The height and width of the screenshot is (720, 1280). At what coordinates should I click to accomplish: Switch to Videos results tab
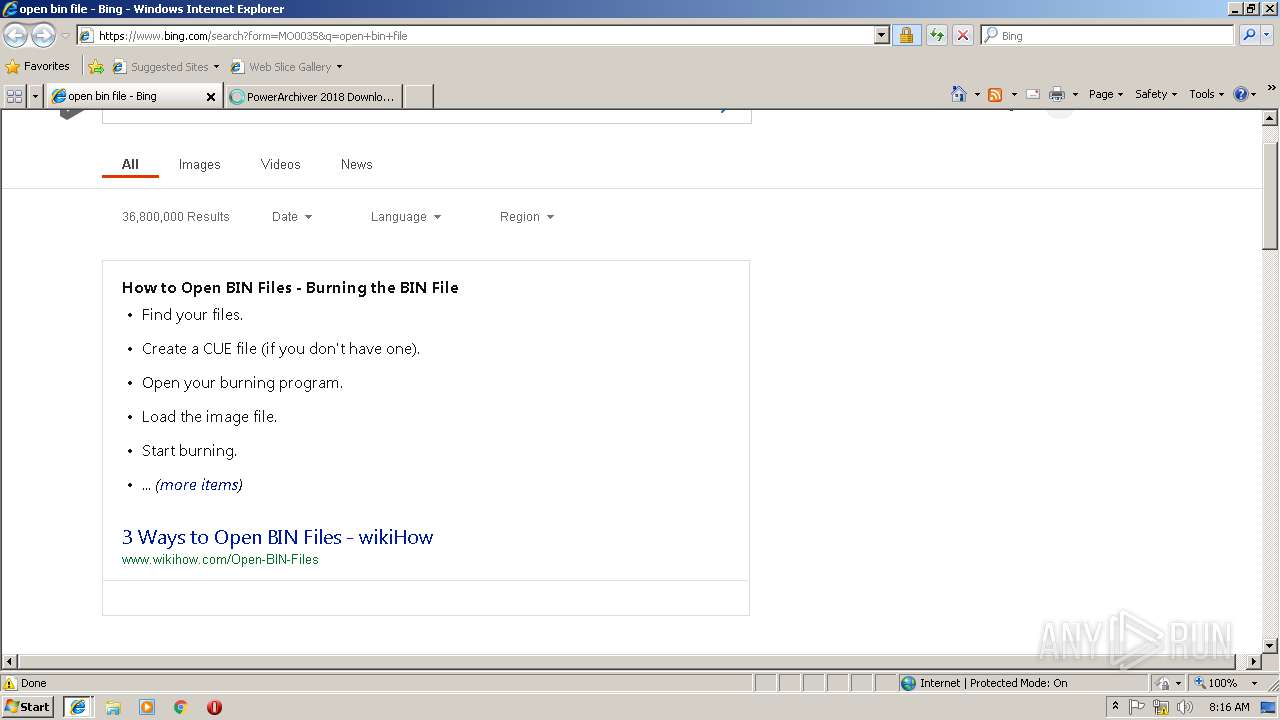click(280, 164)
